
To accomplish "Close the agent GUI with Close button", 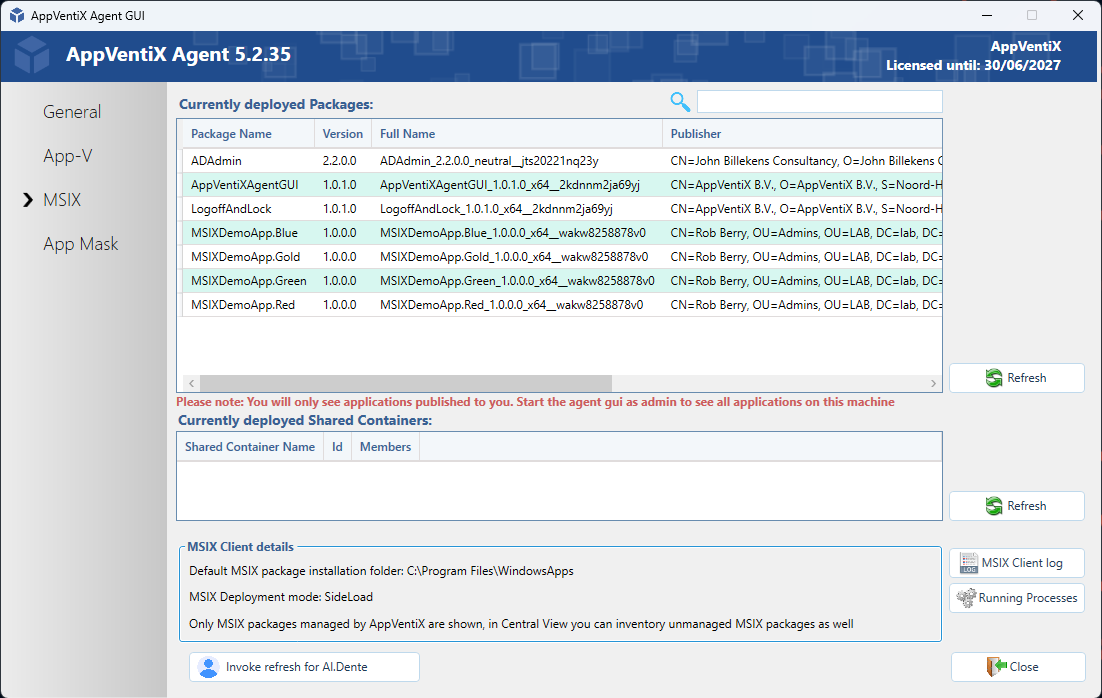I will pos(1018,667).
